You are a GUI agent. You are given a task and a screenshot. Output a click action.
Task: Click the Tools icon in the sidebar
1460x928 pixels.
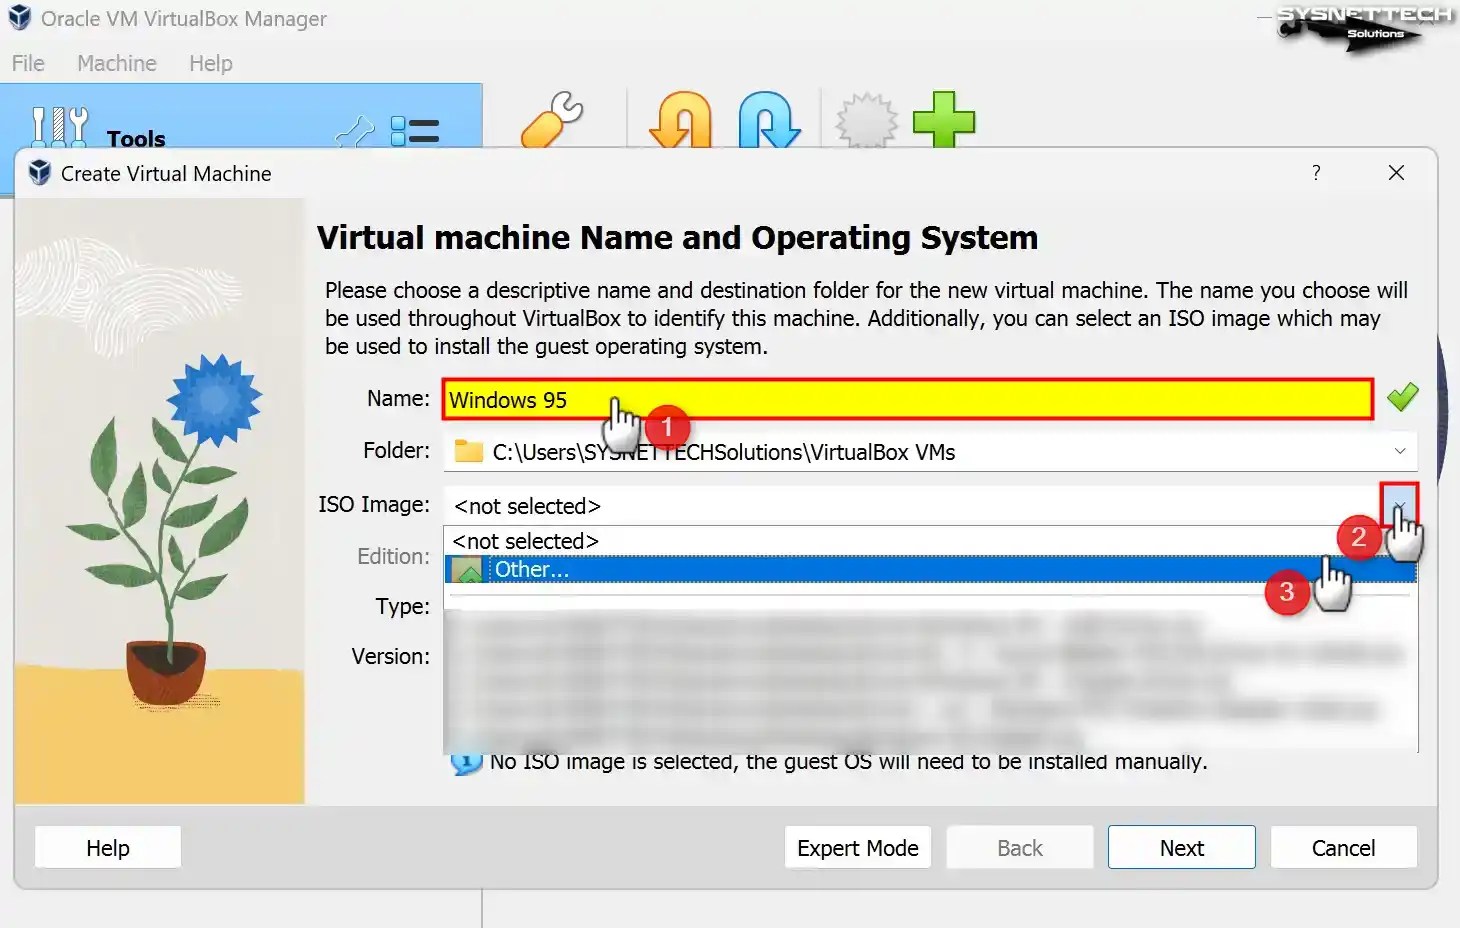click(x=57, y=127)
